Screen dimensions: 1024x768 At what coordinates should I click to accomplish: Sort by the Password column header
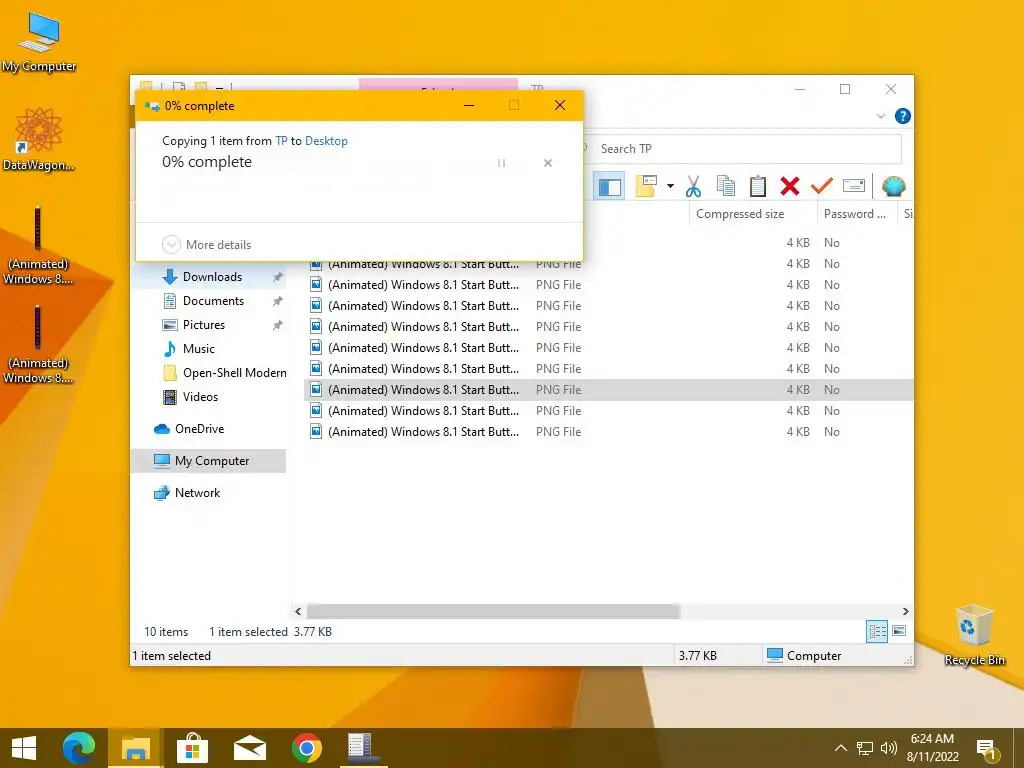pos(858,214)
